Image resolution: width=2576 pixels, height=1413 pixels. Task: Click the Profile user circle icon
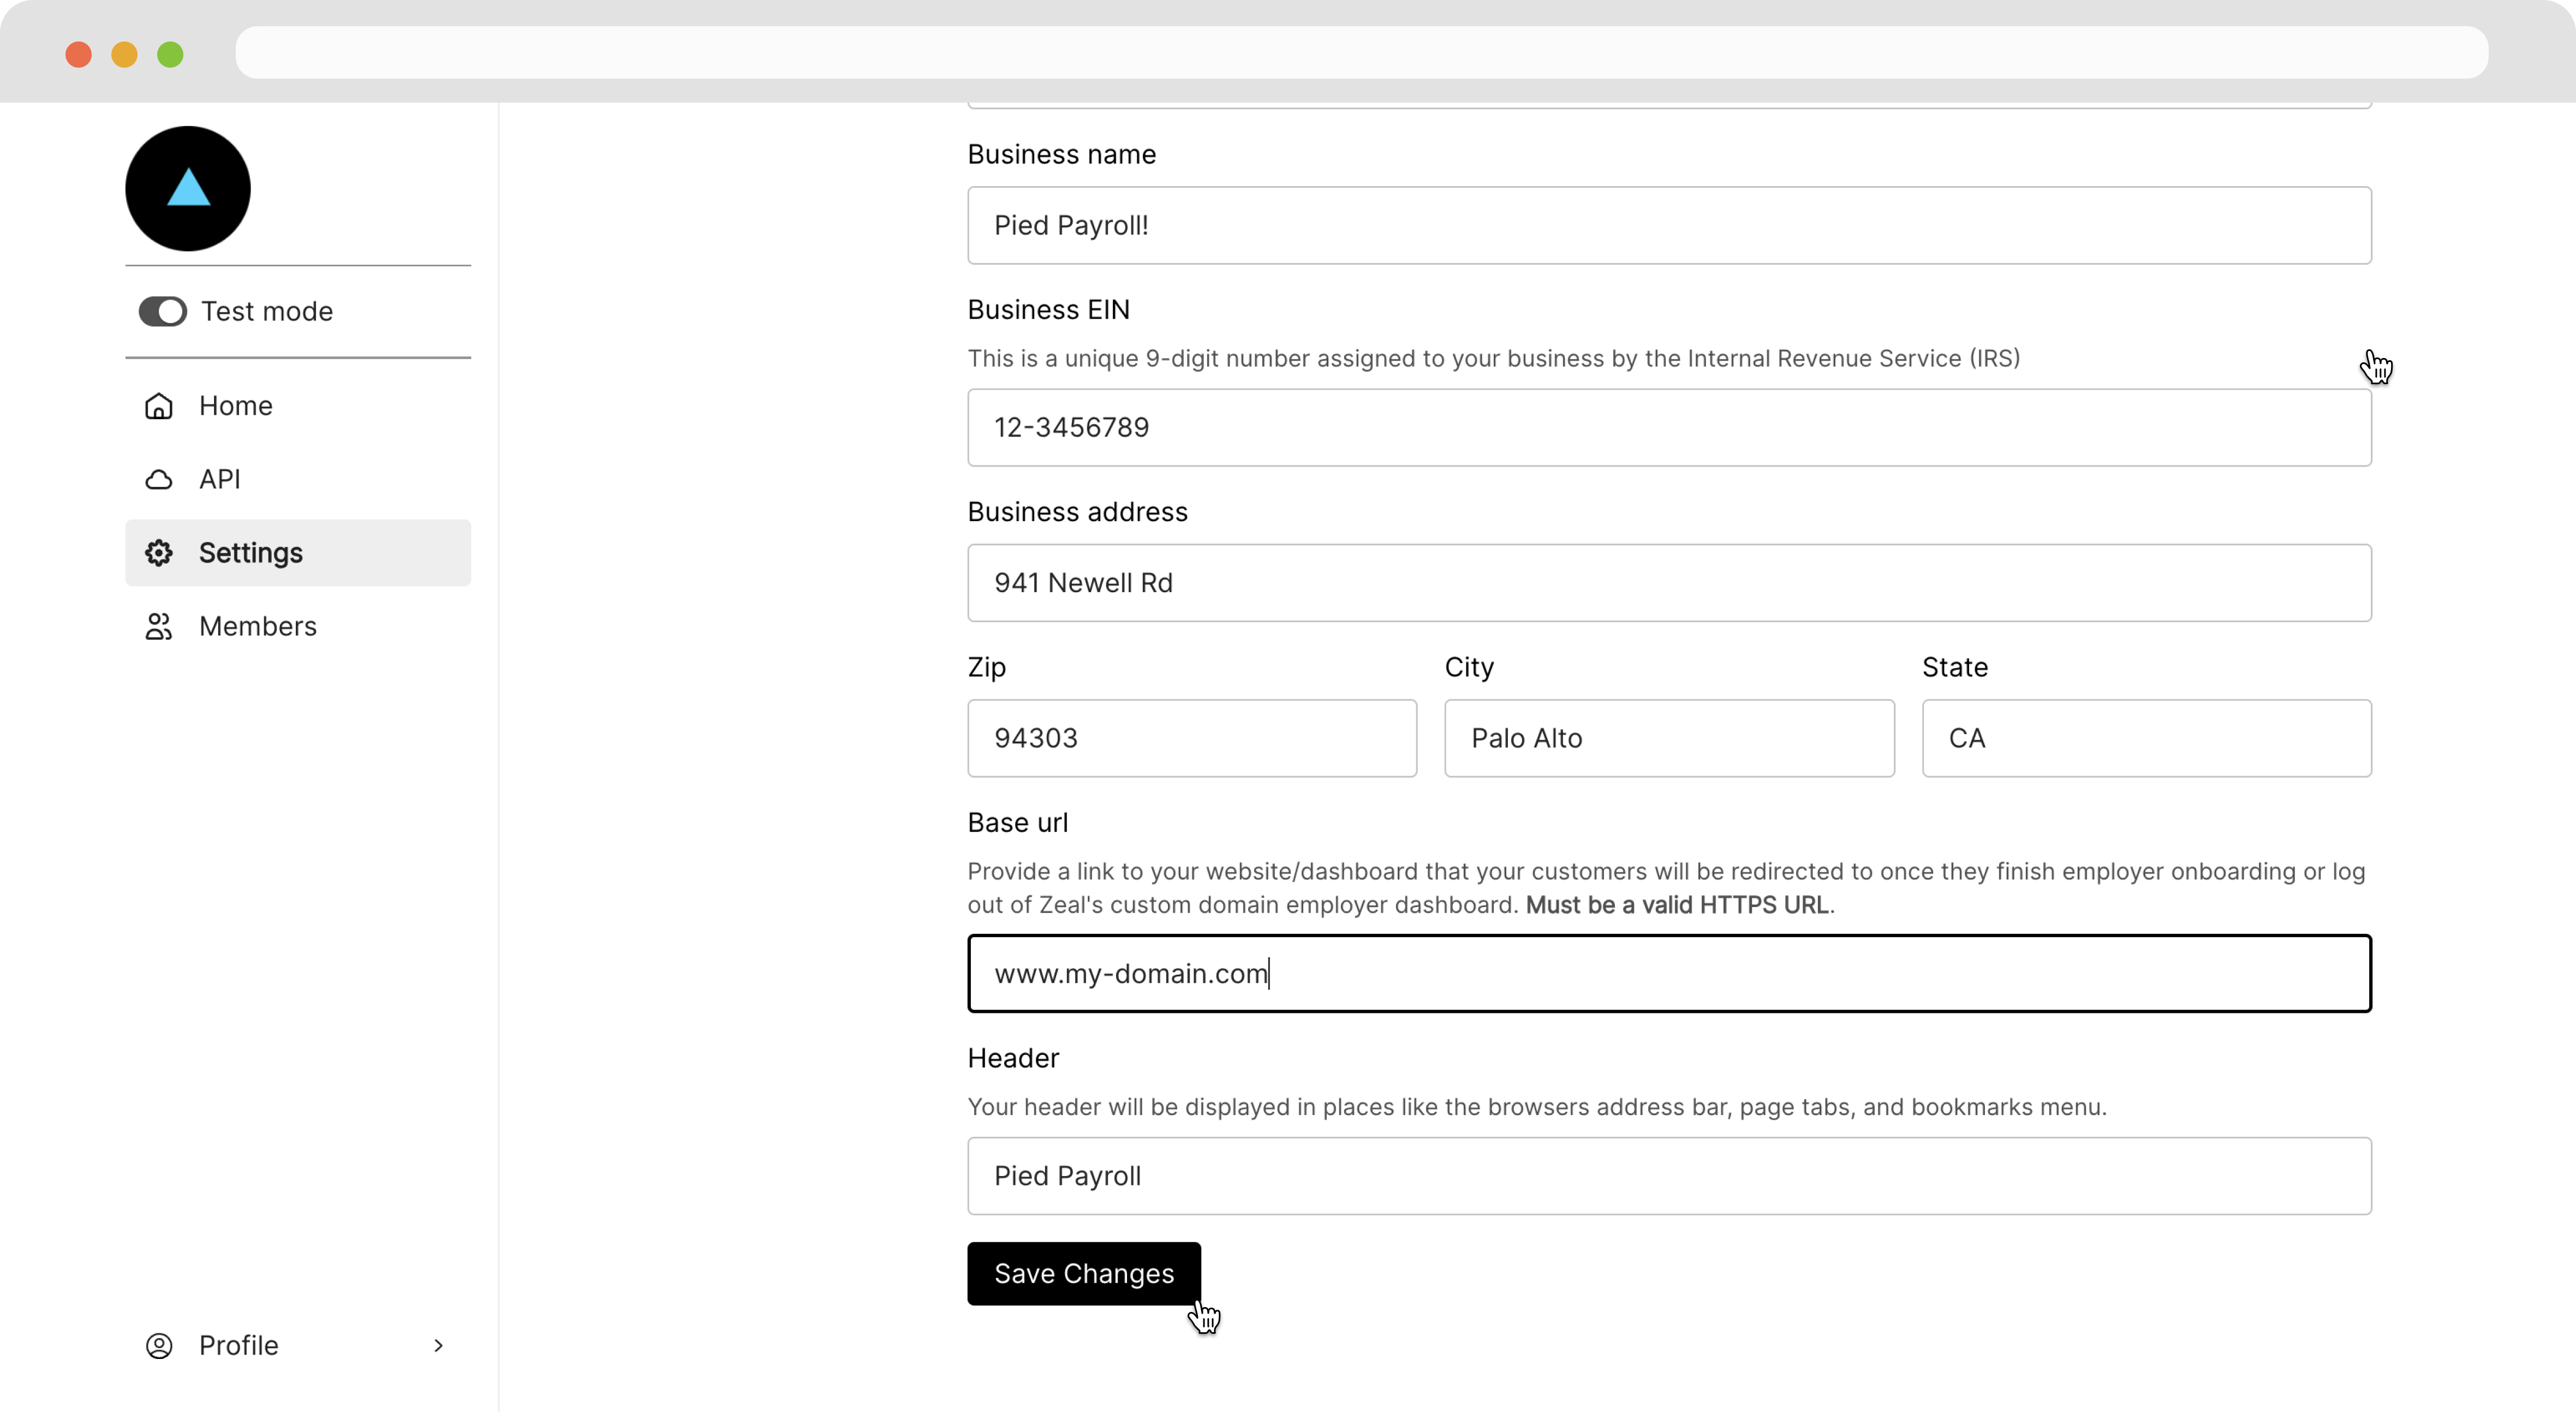click(159, 1346)
